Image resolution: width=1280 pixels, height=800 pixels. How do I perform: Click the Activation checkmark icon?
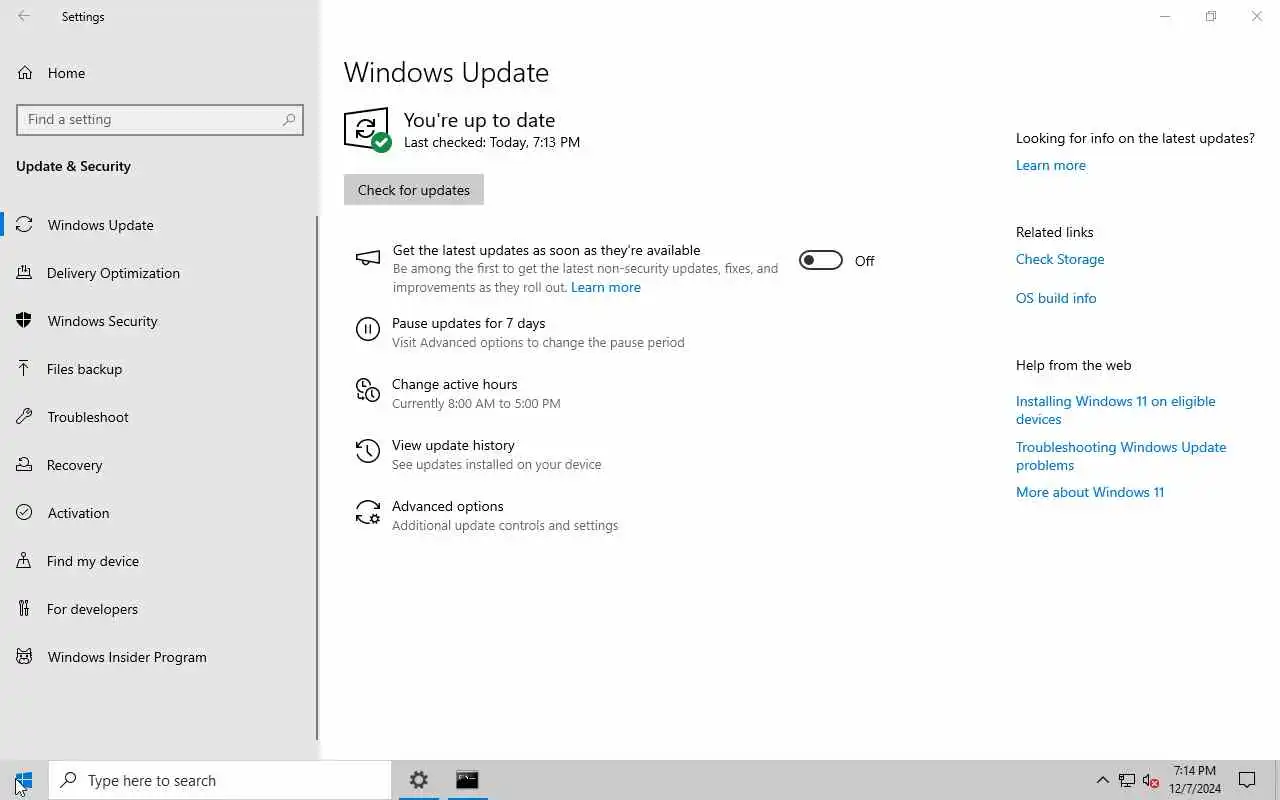[25, 513]
